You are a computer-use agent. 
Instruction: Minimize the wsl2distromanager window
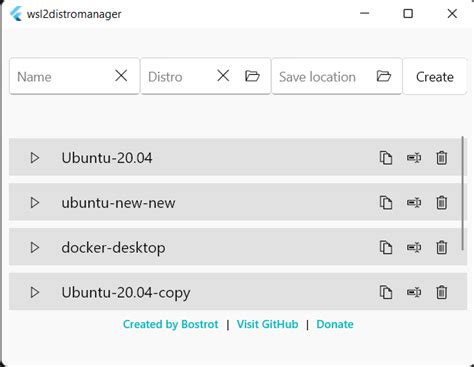[x=365, y=13]
